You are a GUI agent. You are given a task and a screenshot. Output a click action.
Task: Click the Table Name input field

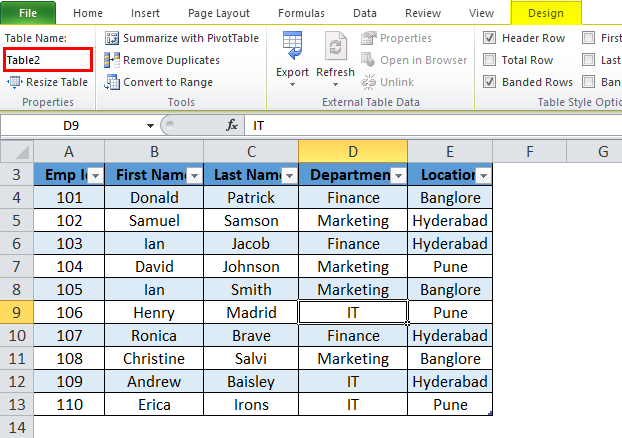(x=47, y=60)
